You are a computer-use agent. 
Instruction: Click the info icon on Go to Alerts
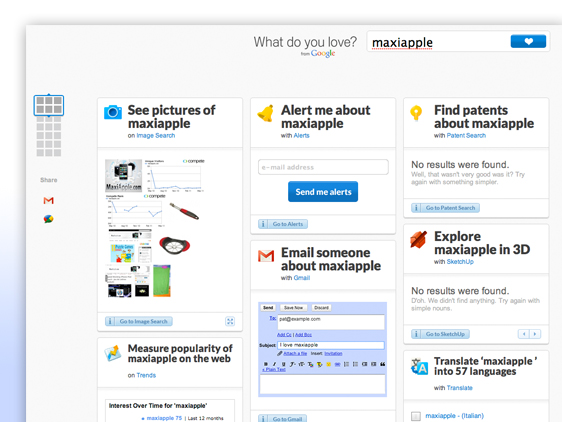coord(263,224)
